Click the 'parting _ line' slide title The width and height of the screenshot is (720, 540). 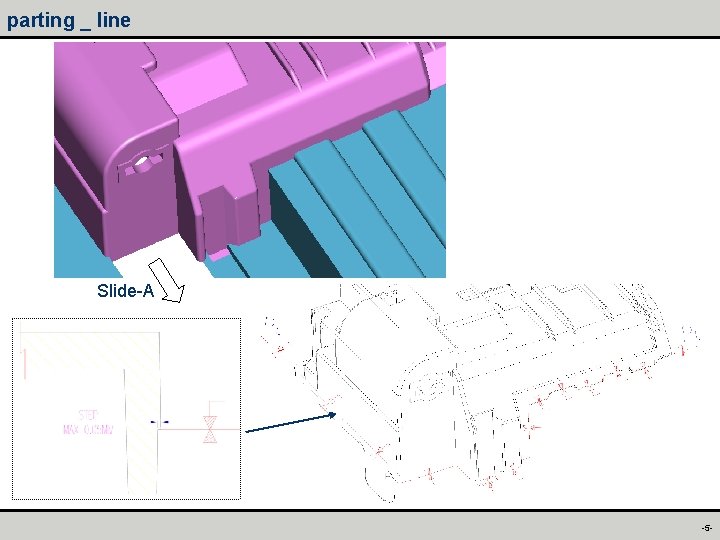tap(69, 20)
